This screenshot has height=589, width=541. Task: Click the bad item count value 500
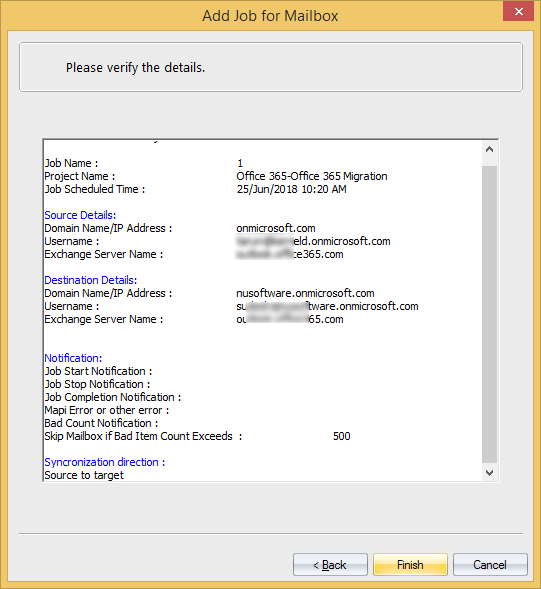coord(342,436)
